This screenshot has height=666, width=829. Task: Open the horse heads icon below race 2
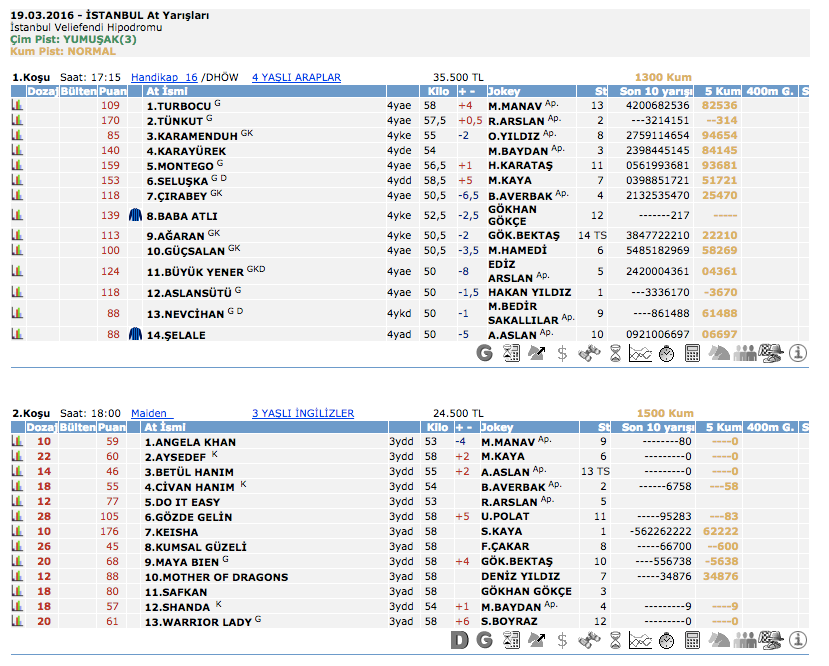tap(718, 640)
